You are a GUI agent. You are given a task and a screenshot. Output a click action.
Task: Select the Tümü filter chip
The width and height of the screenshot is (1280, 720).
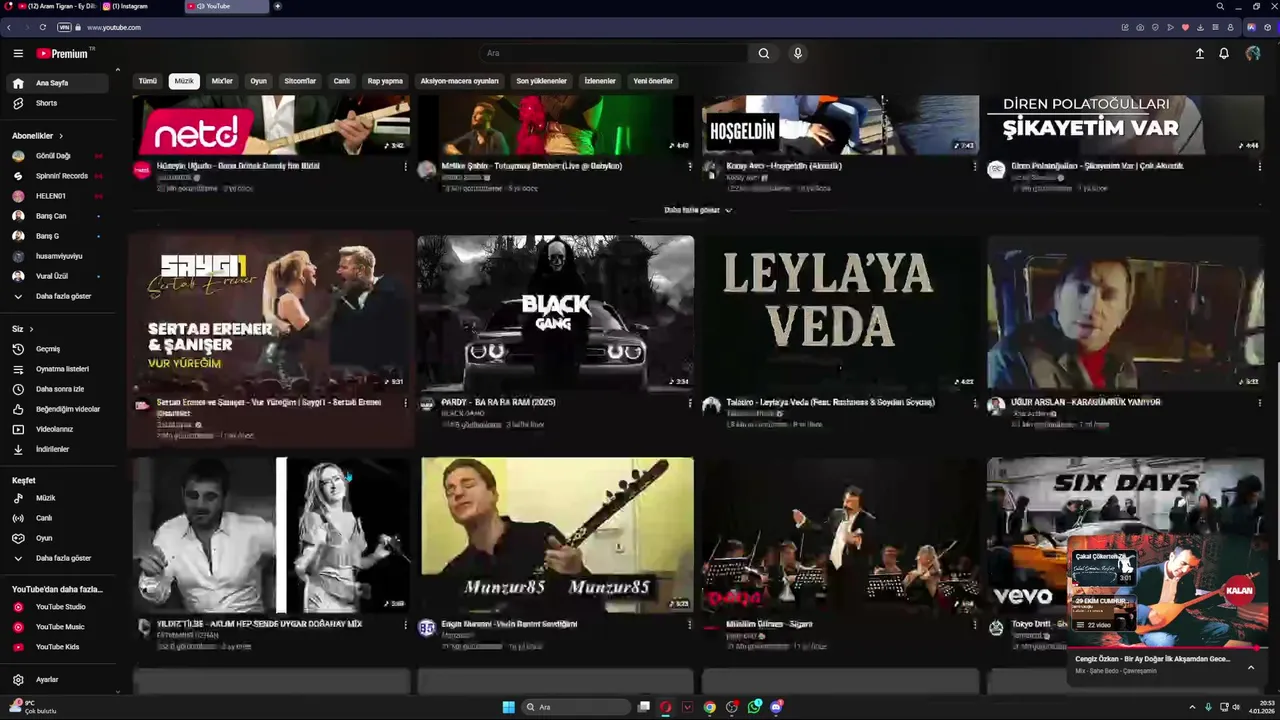[148, 81]
